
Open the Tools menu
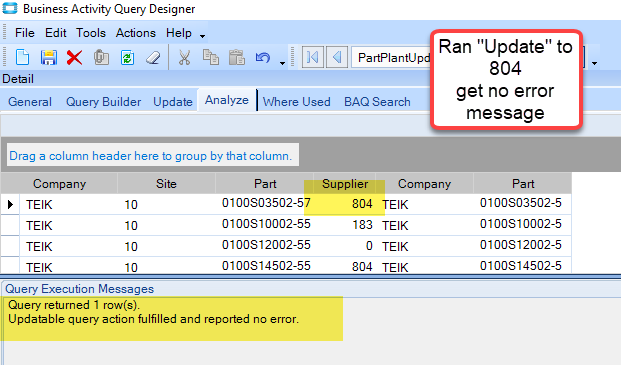(91, 33)
